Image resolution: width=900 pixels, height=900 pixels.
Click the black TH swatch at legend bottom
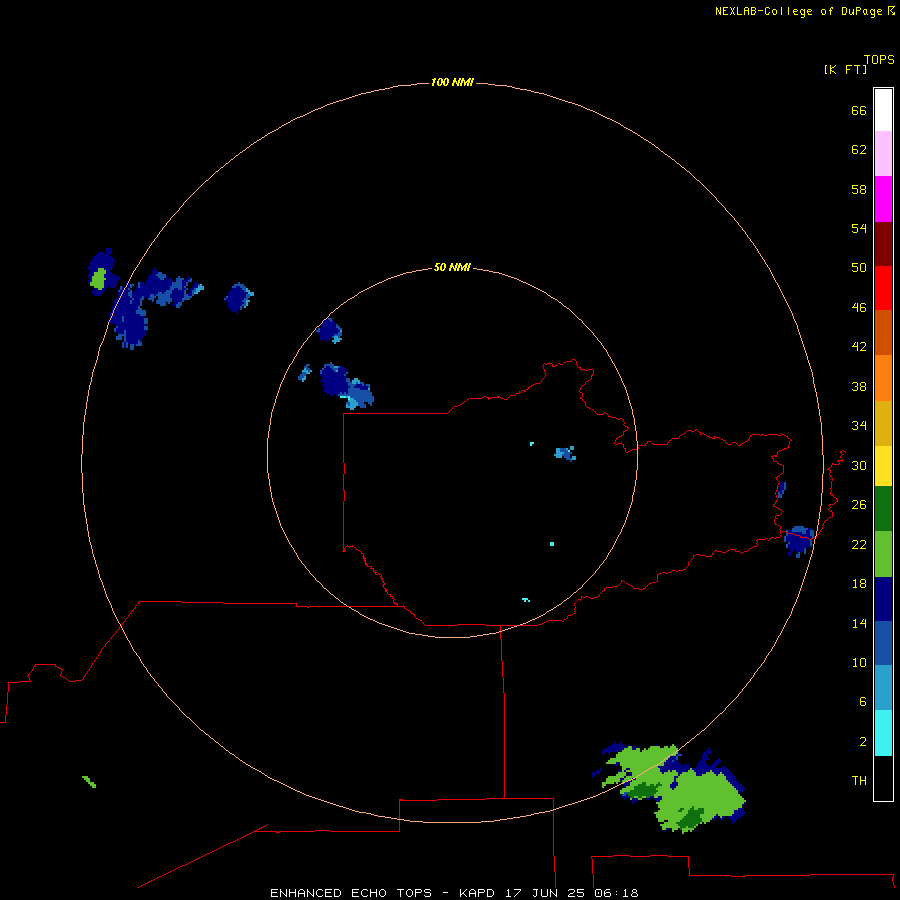point(883,778)
